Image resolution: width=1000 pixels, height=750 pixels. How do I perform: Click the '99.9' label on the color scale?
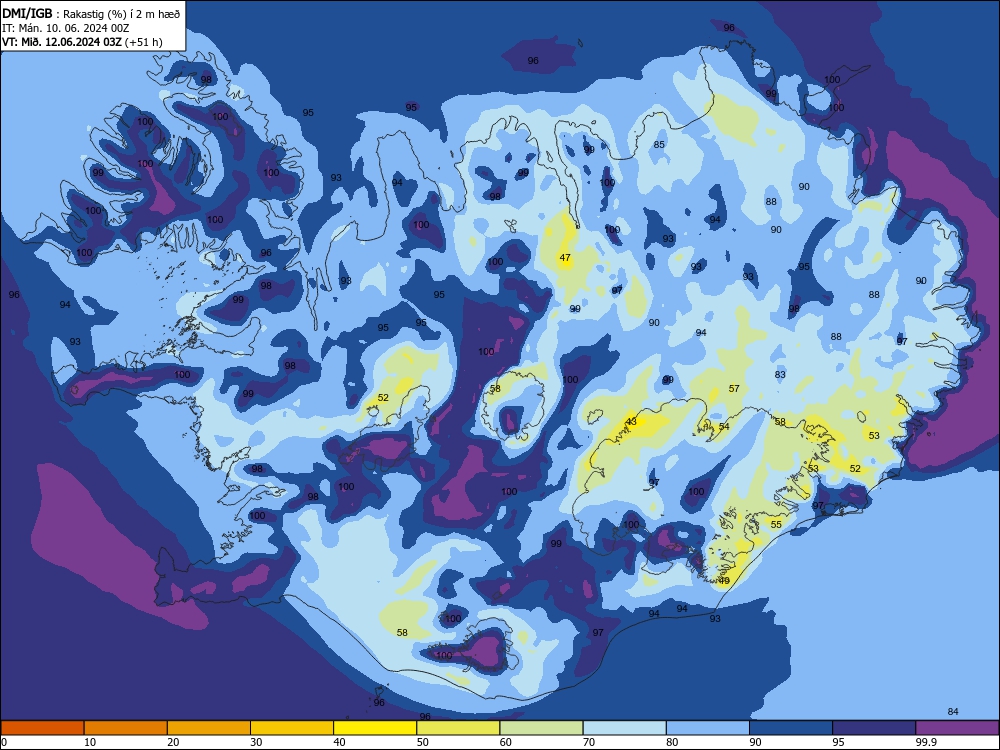point(926,742)
